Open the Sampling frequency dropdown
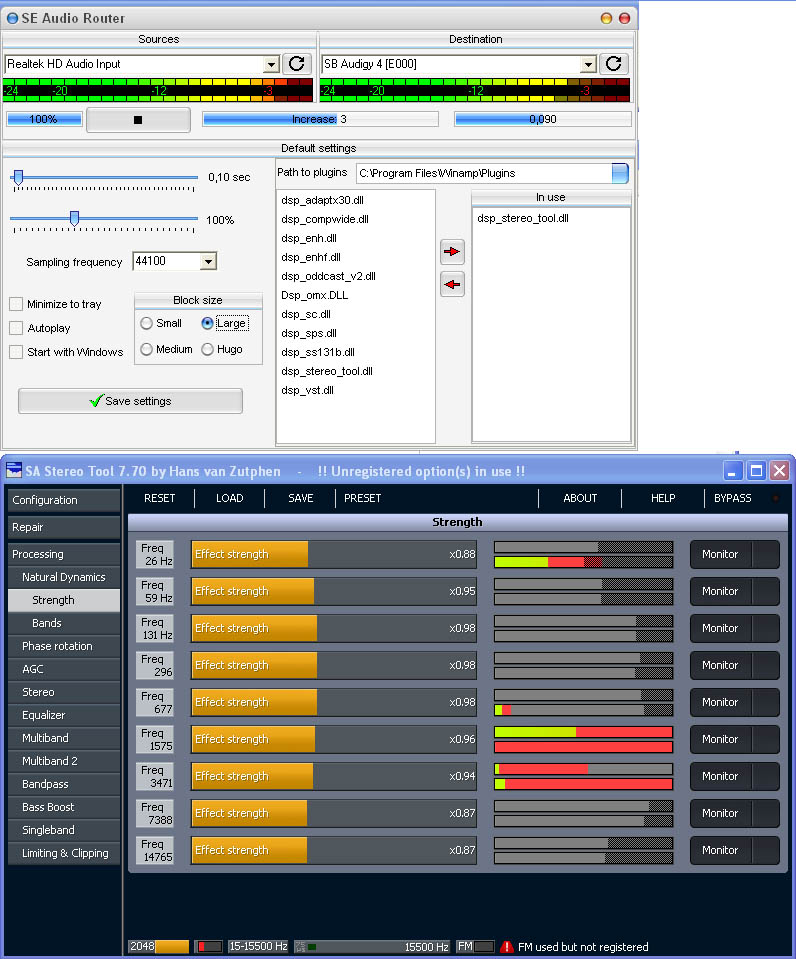 [208, 262]
